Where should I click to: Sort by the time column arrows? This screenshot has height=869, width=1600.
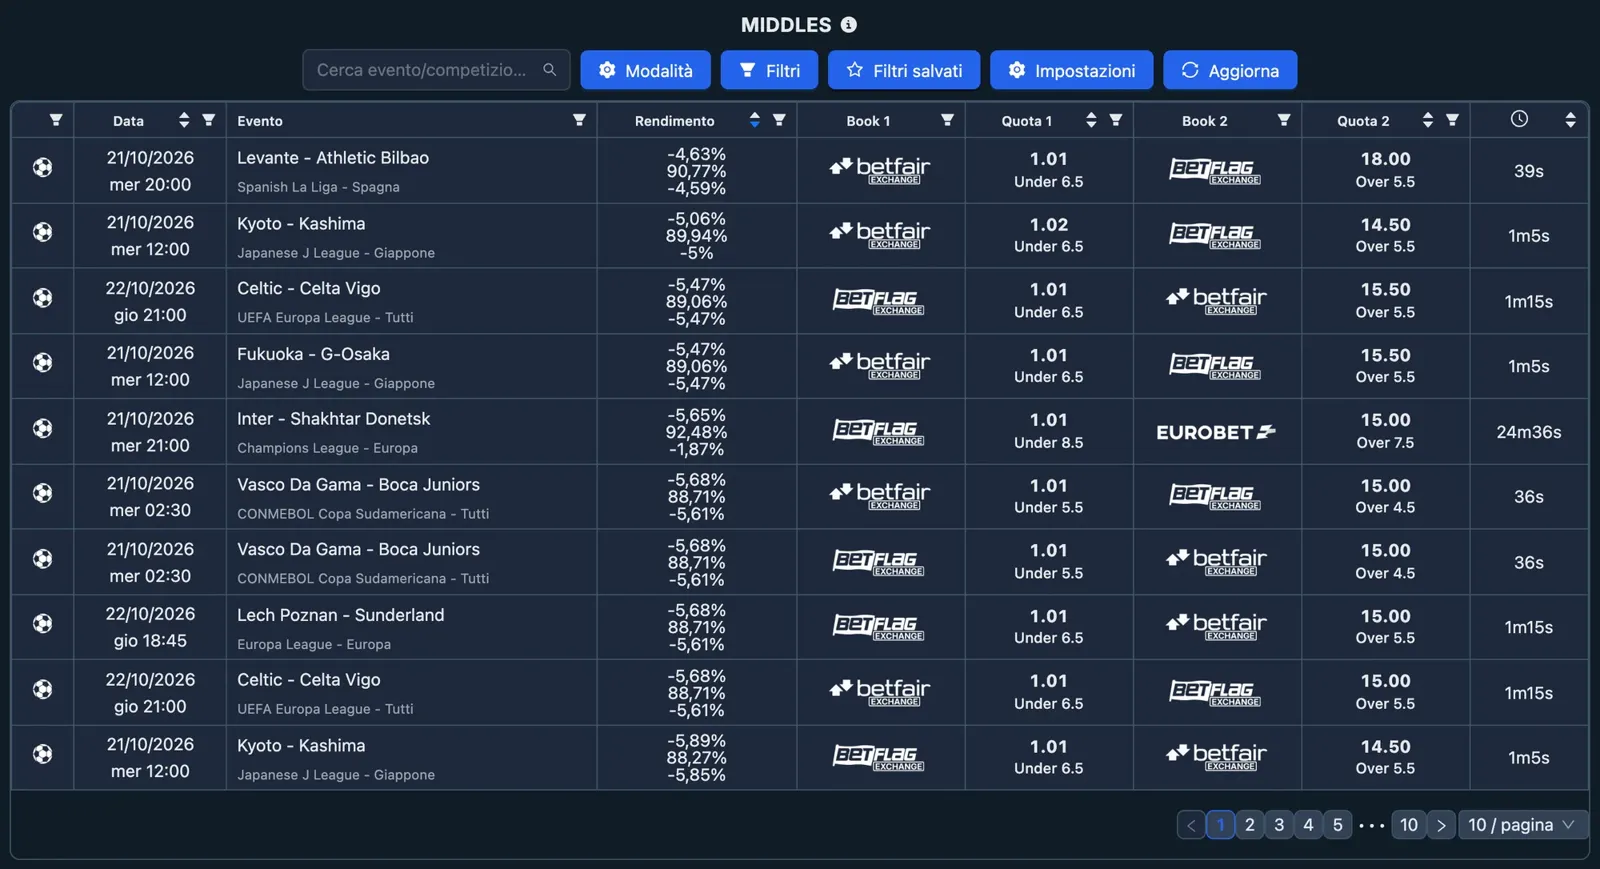1571,120
